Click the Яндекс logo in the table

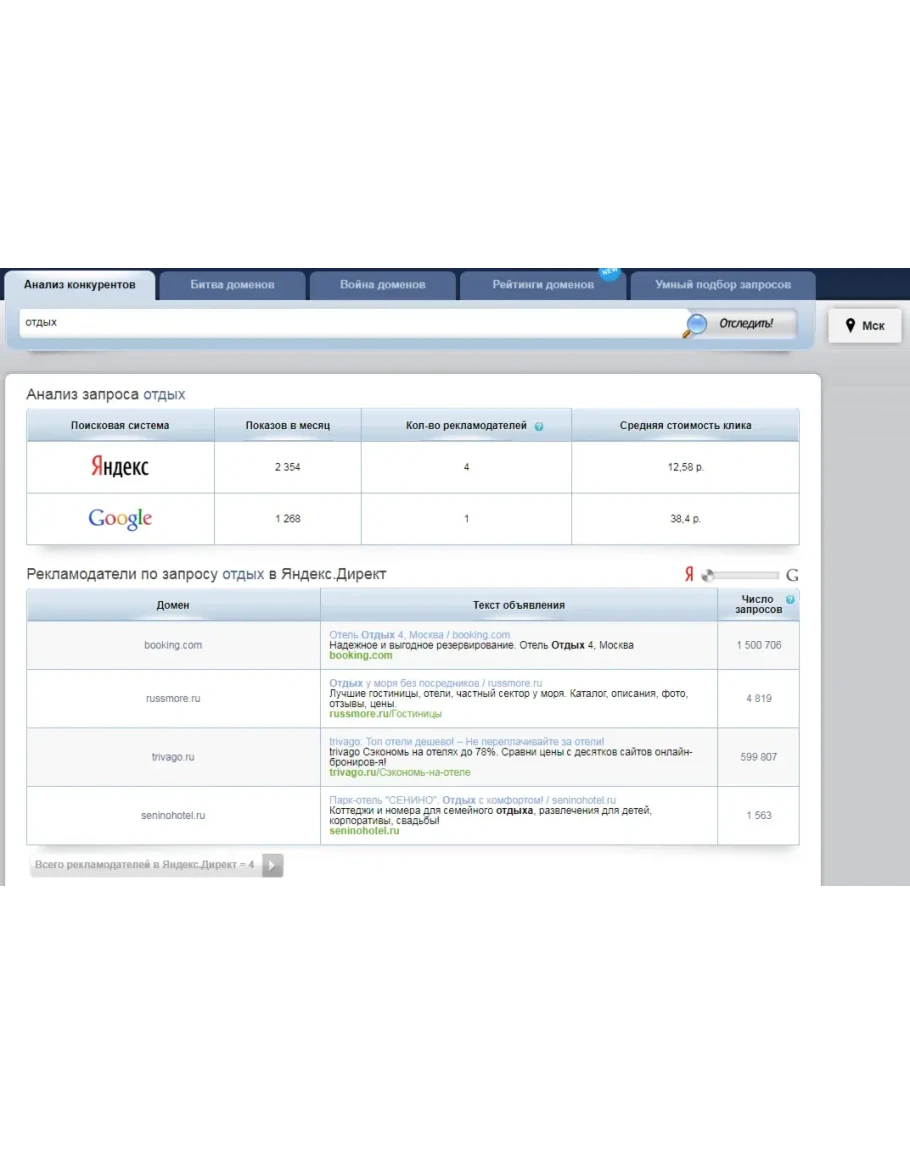pyautogui.click(x=120, y=467)
